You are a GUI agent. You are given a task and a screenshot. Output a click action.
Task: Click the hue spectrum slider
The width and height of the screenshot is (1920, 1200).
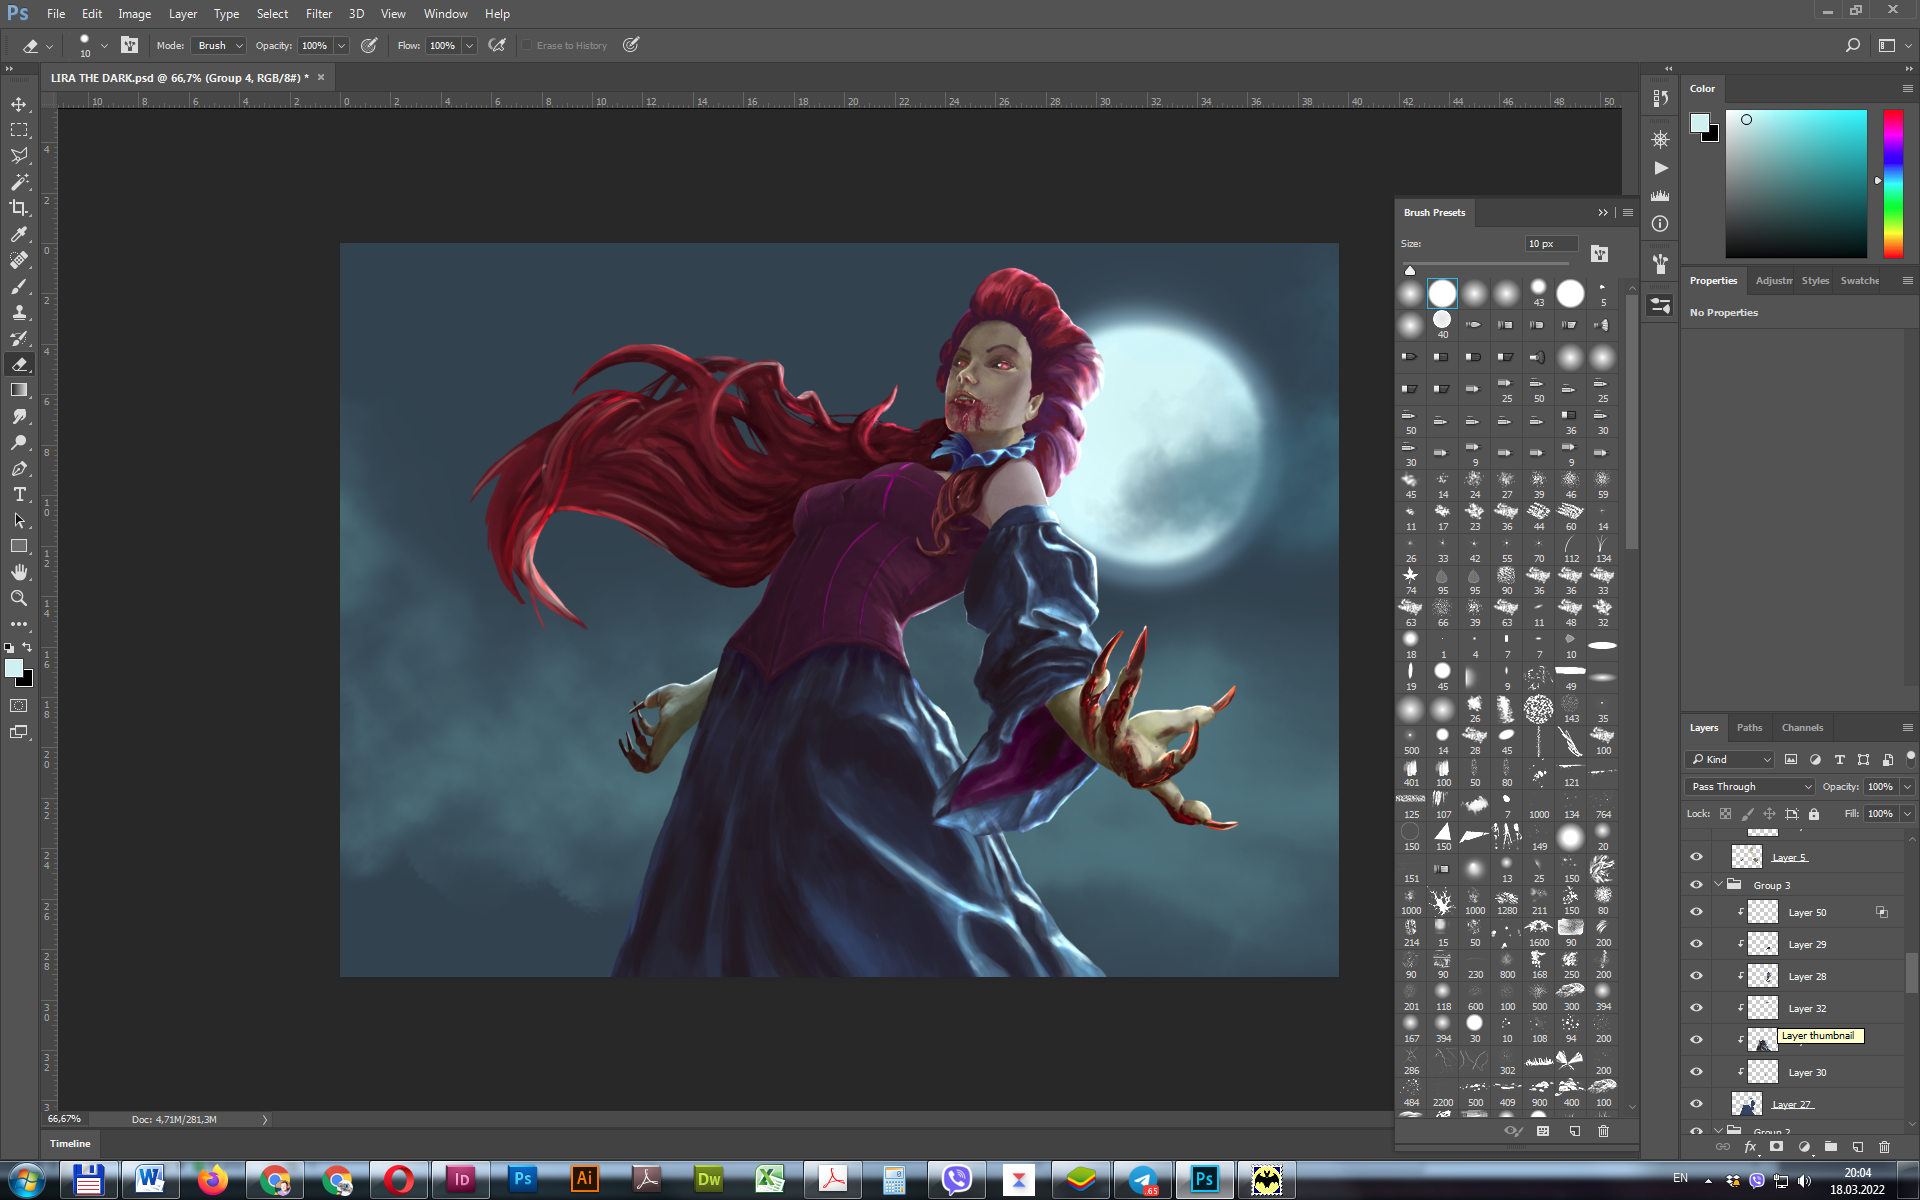[x=1893, y=184]
